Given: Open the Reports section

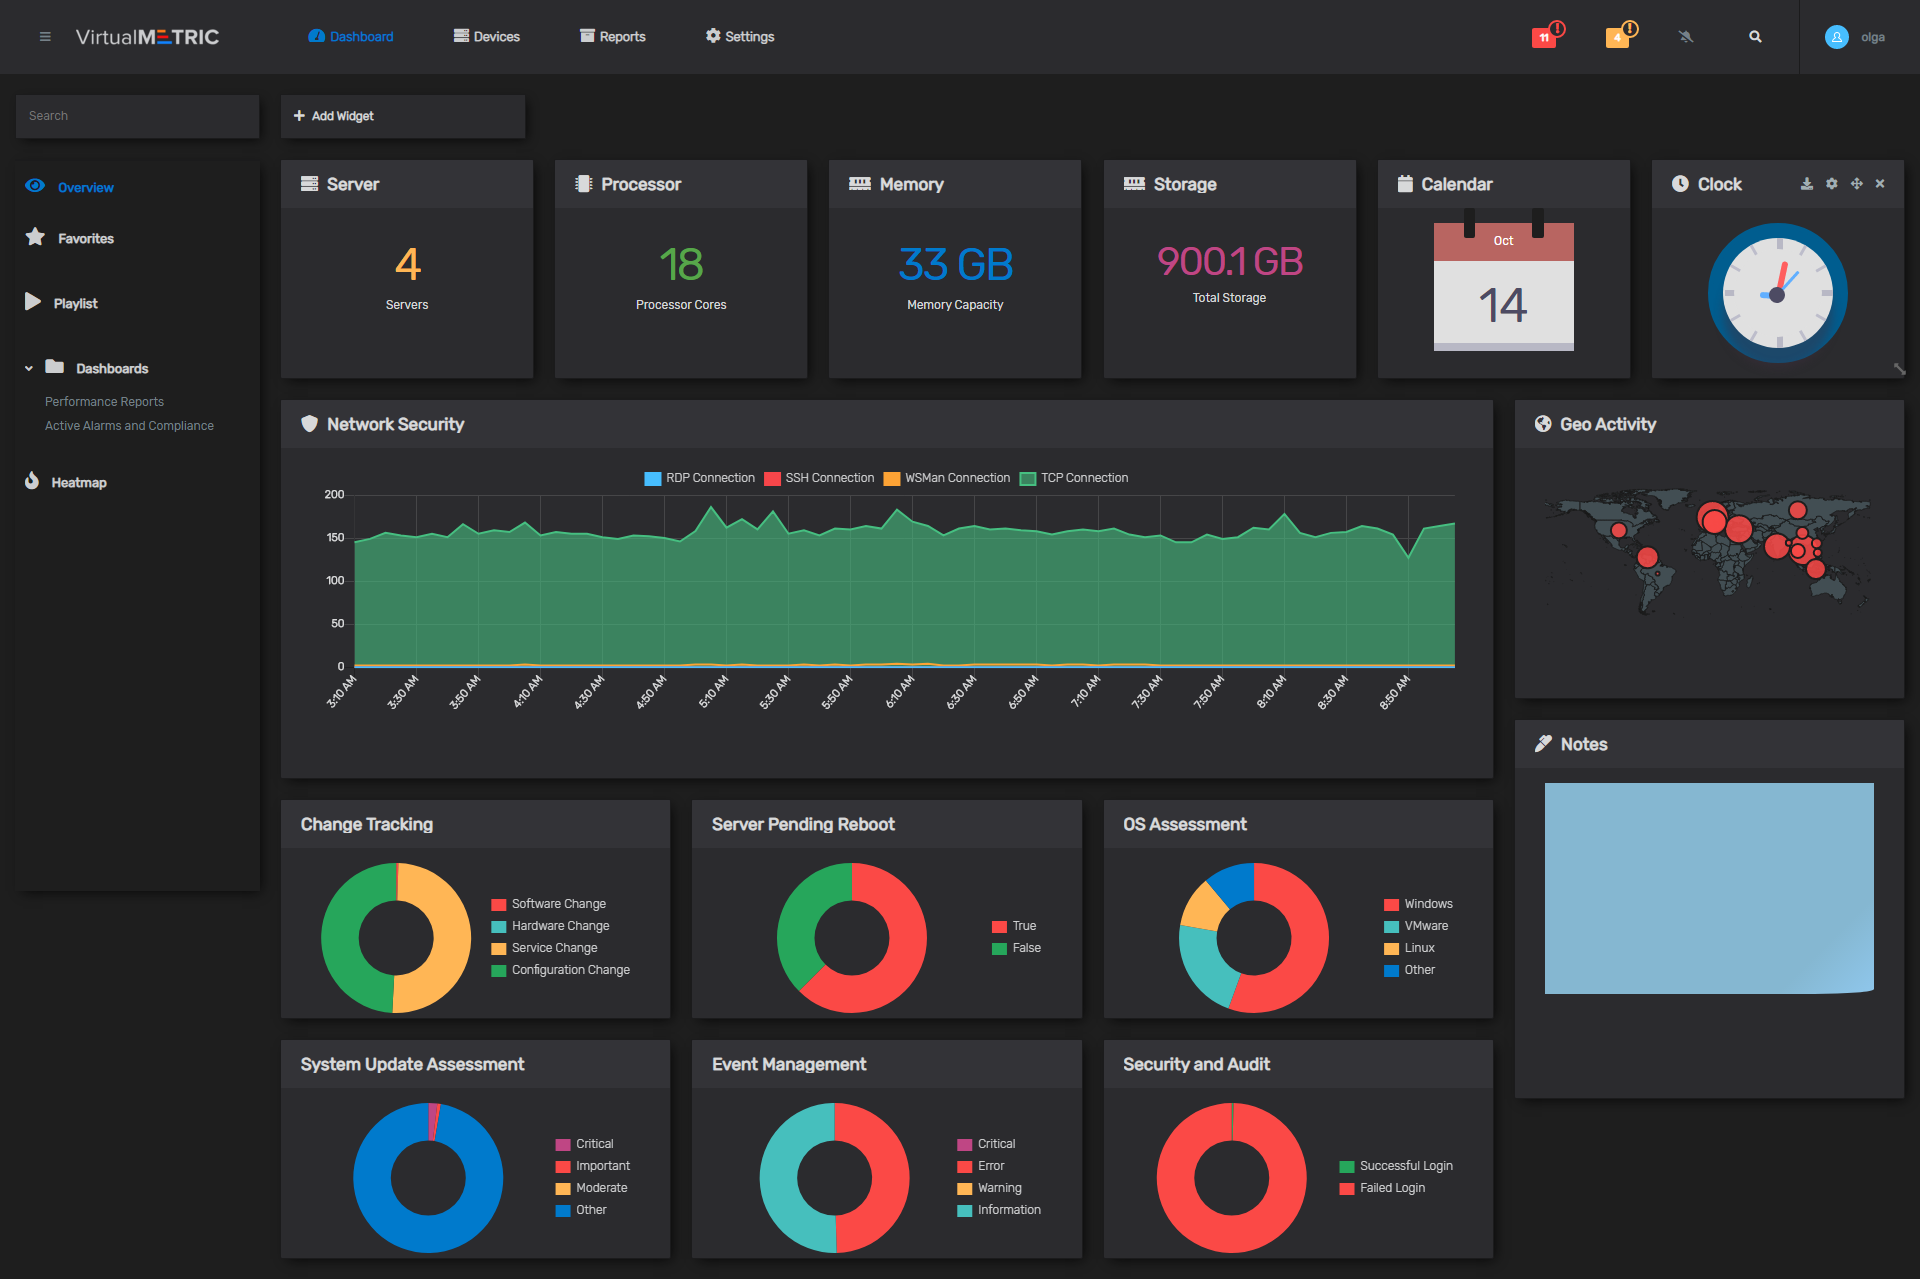Looking at the screenshot, I should 612,36.
